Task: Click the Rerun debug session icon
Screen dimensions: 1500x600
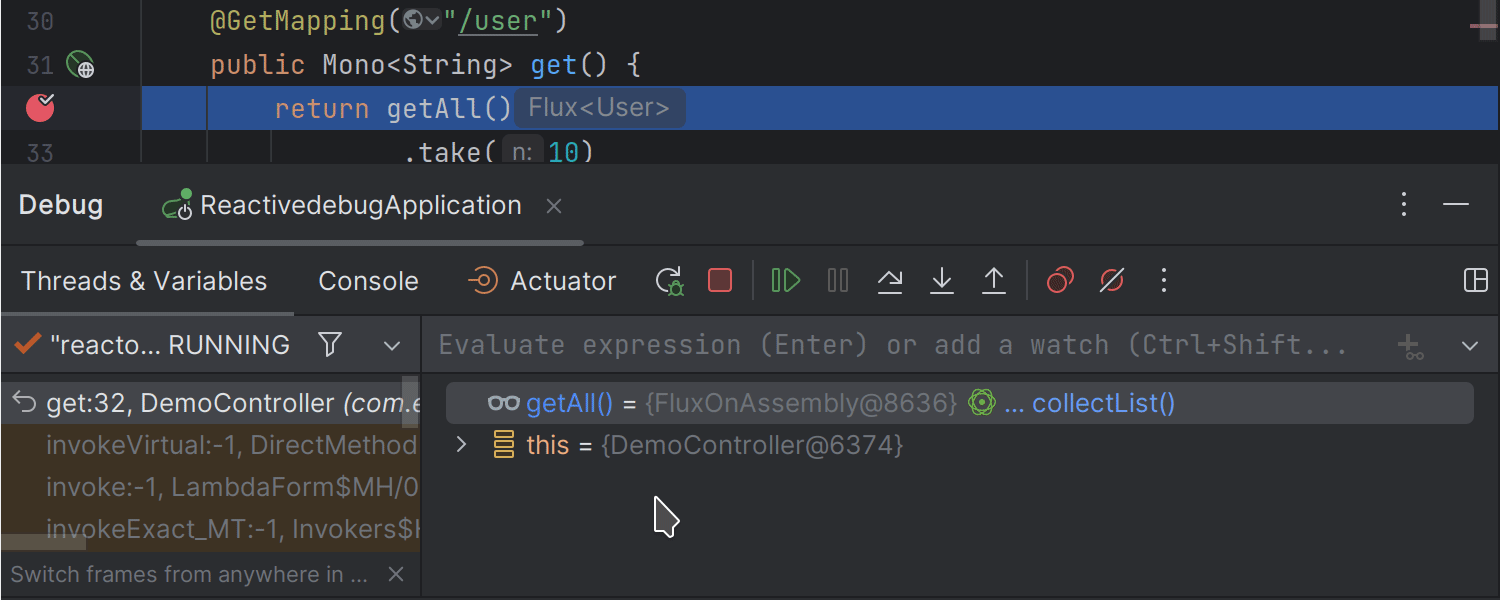Action: 669,281
